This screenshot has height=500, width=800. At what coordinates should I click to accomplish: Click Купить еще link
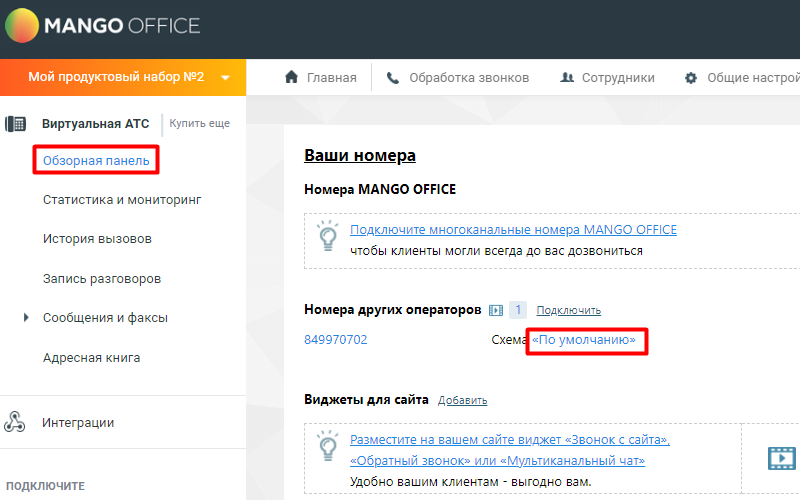199,123
